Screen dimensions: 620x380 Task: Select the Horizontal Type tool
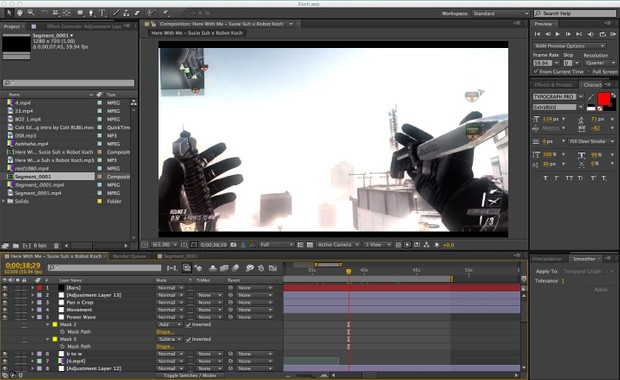coord(102,13)
